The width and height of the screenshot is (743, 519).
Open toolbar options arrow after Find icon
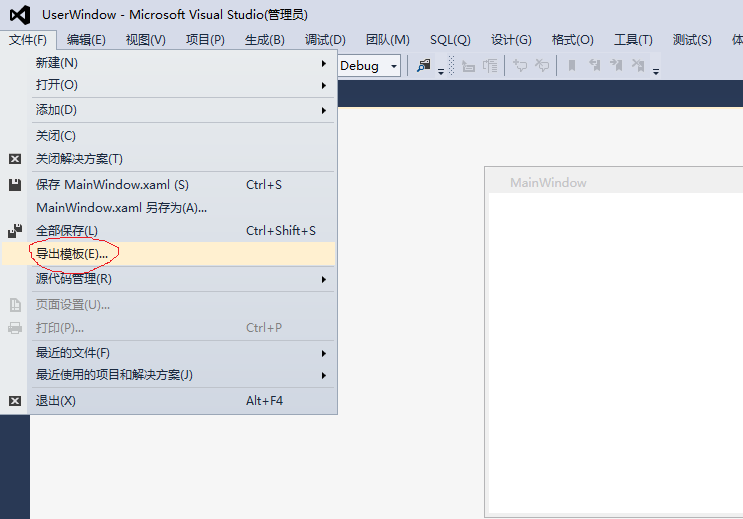click(x=441, y=72)
